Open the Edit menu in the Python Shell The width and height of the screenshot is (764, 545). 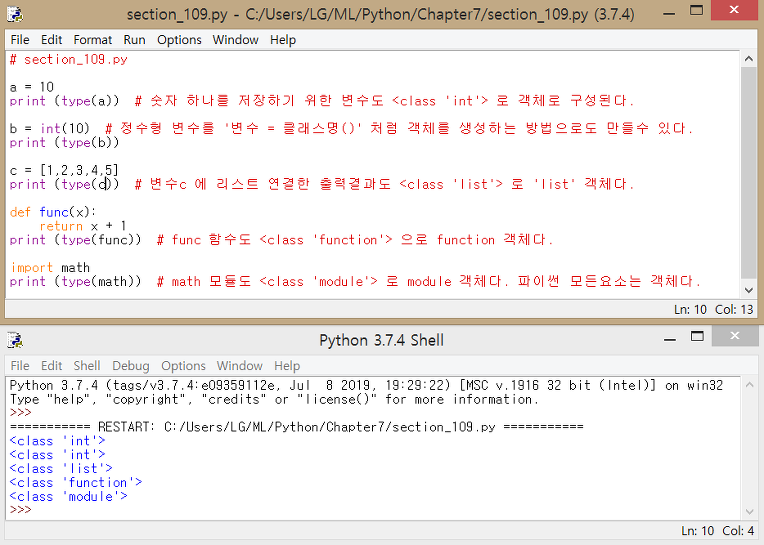[x=51, y=366]
